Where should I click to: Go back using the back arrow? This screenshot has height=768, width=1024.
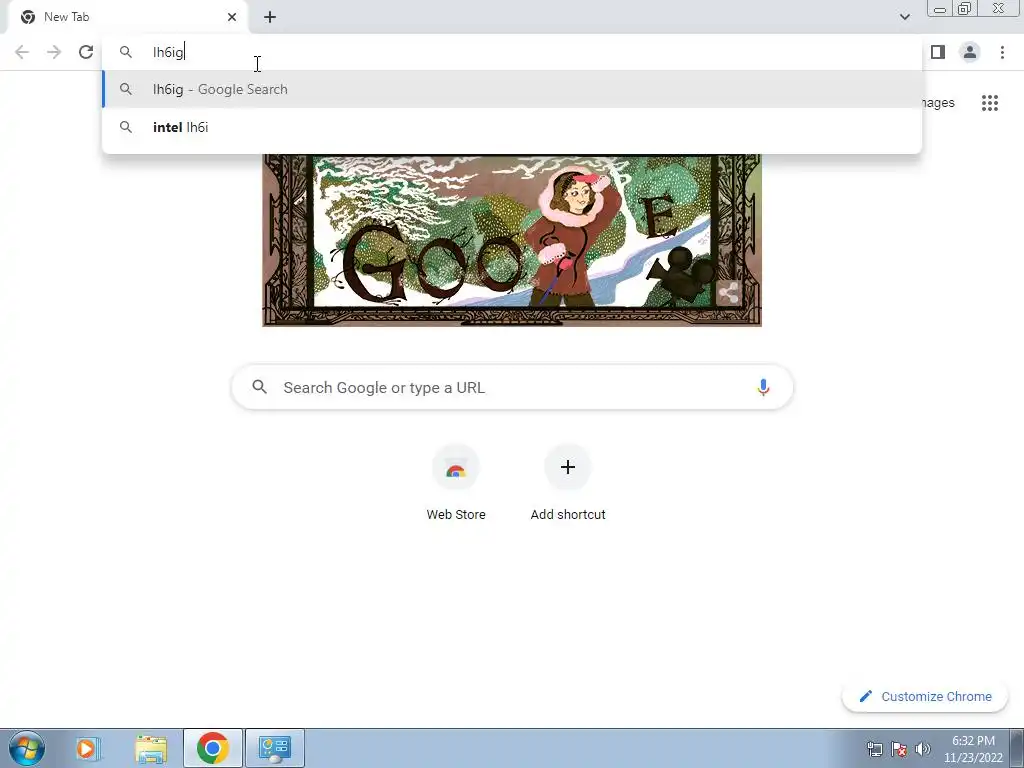coord(22,52)
